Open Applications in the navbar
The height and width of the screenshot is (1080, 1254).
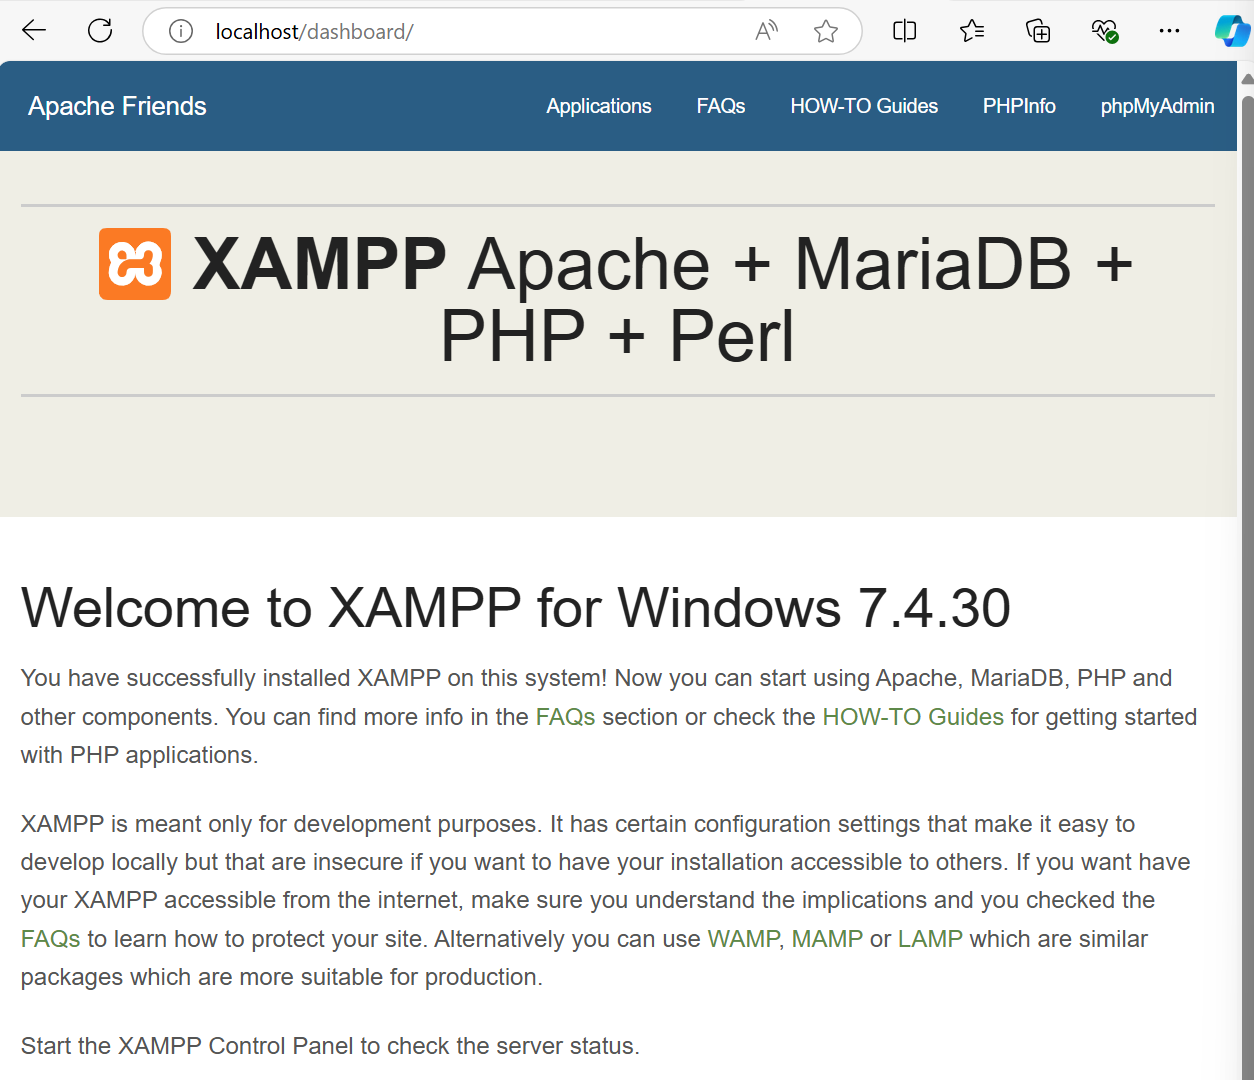599,106
